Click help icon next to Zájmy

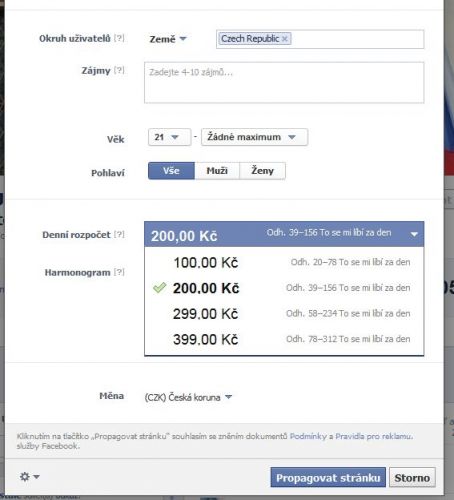point(119,70)
